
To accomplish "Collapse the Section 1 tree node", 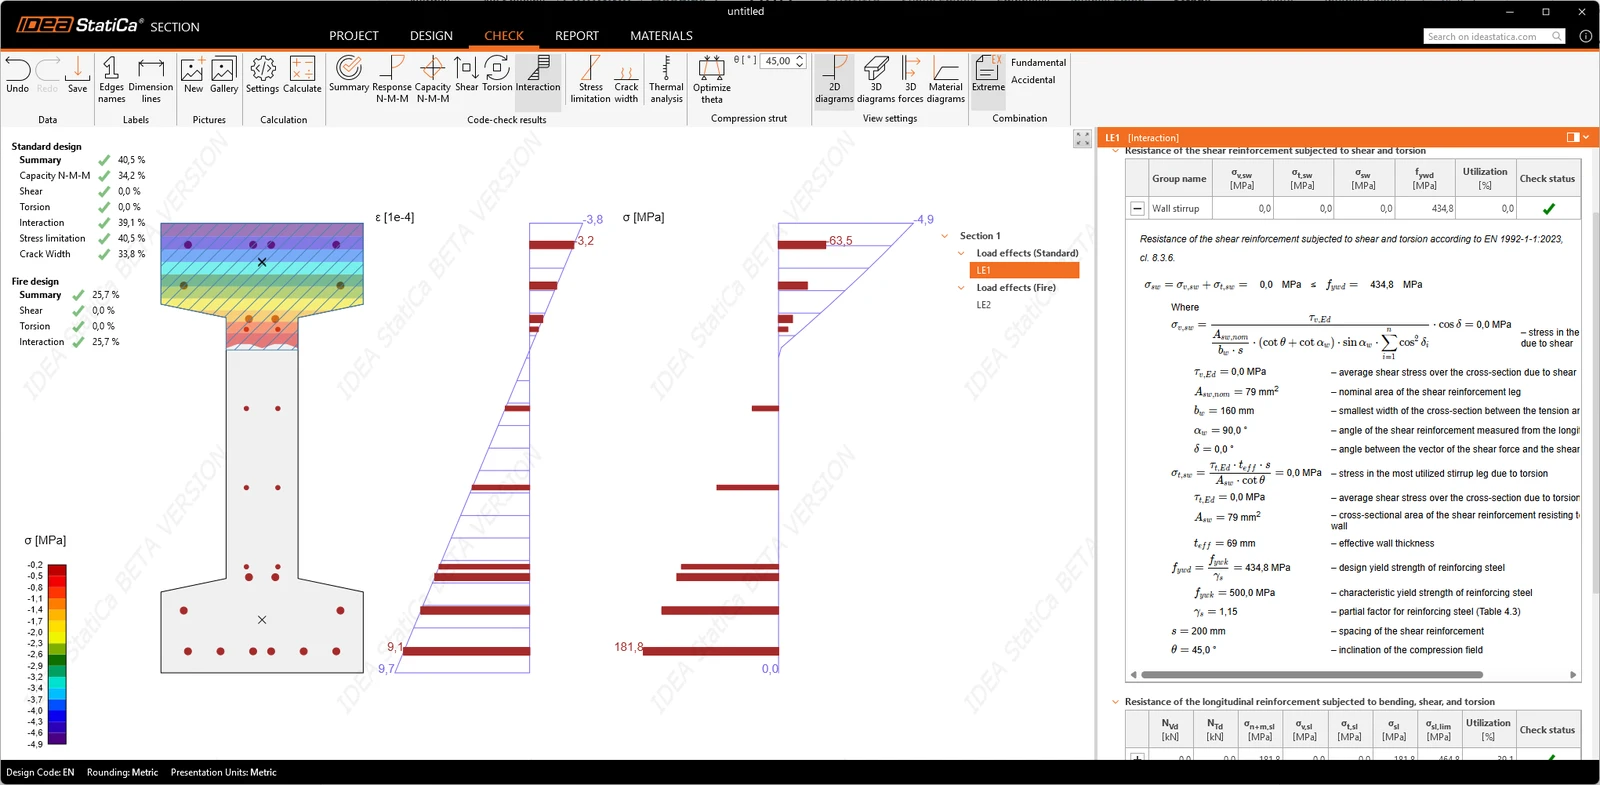I will tap(945, 236).
